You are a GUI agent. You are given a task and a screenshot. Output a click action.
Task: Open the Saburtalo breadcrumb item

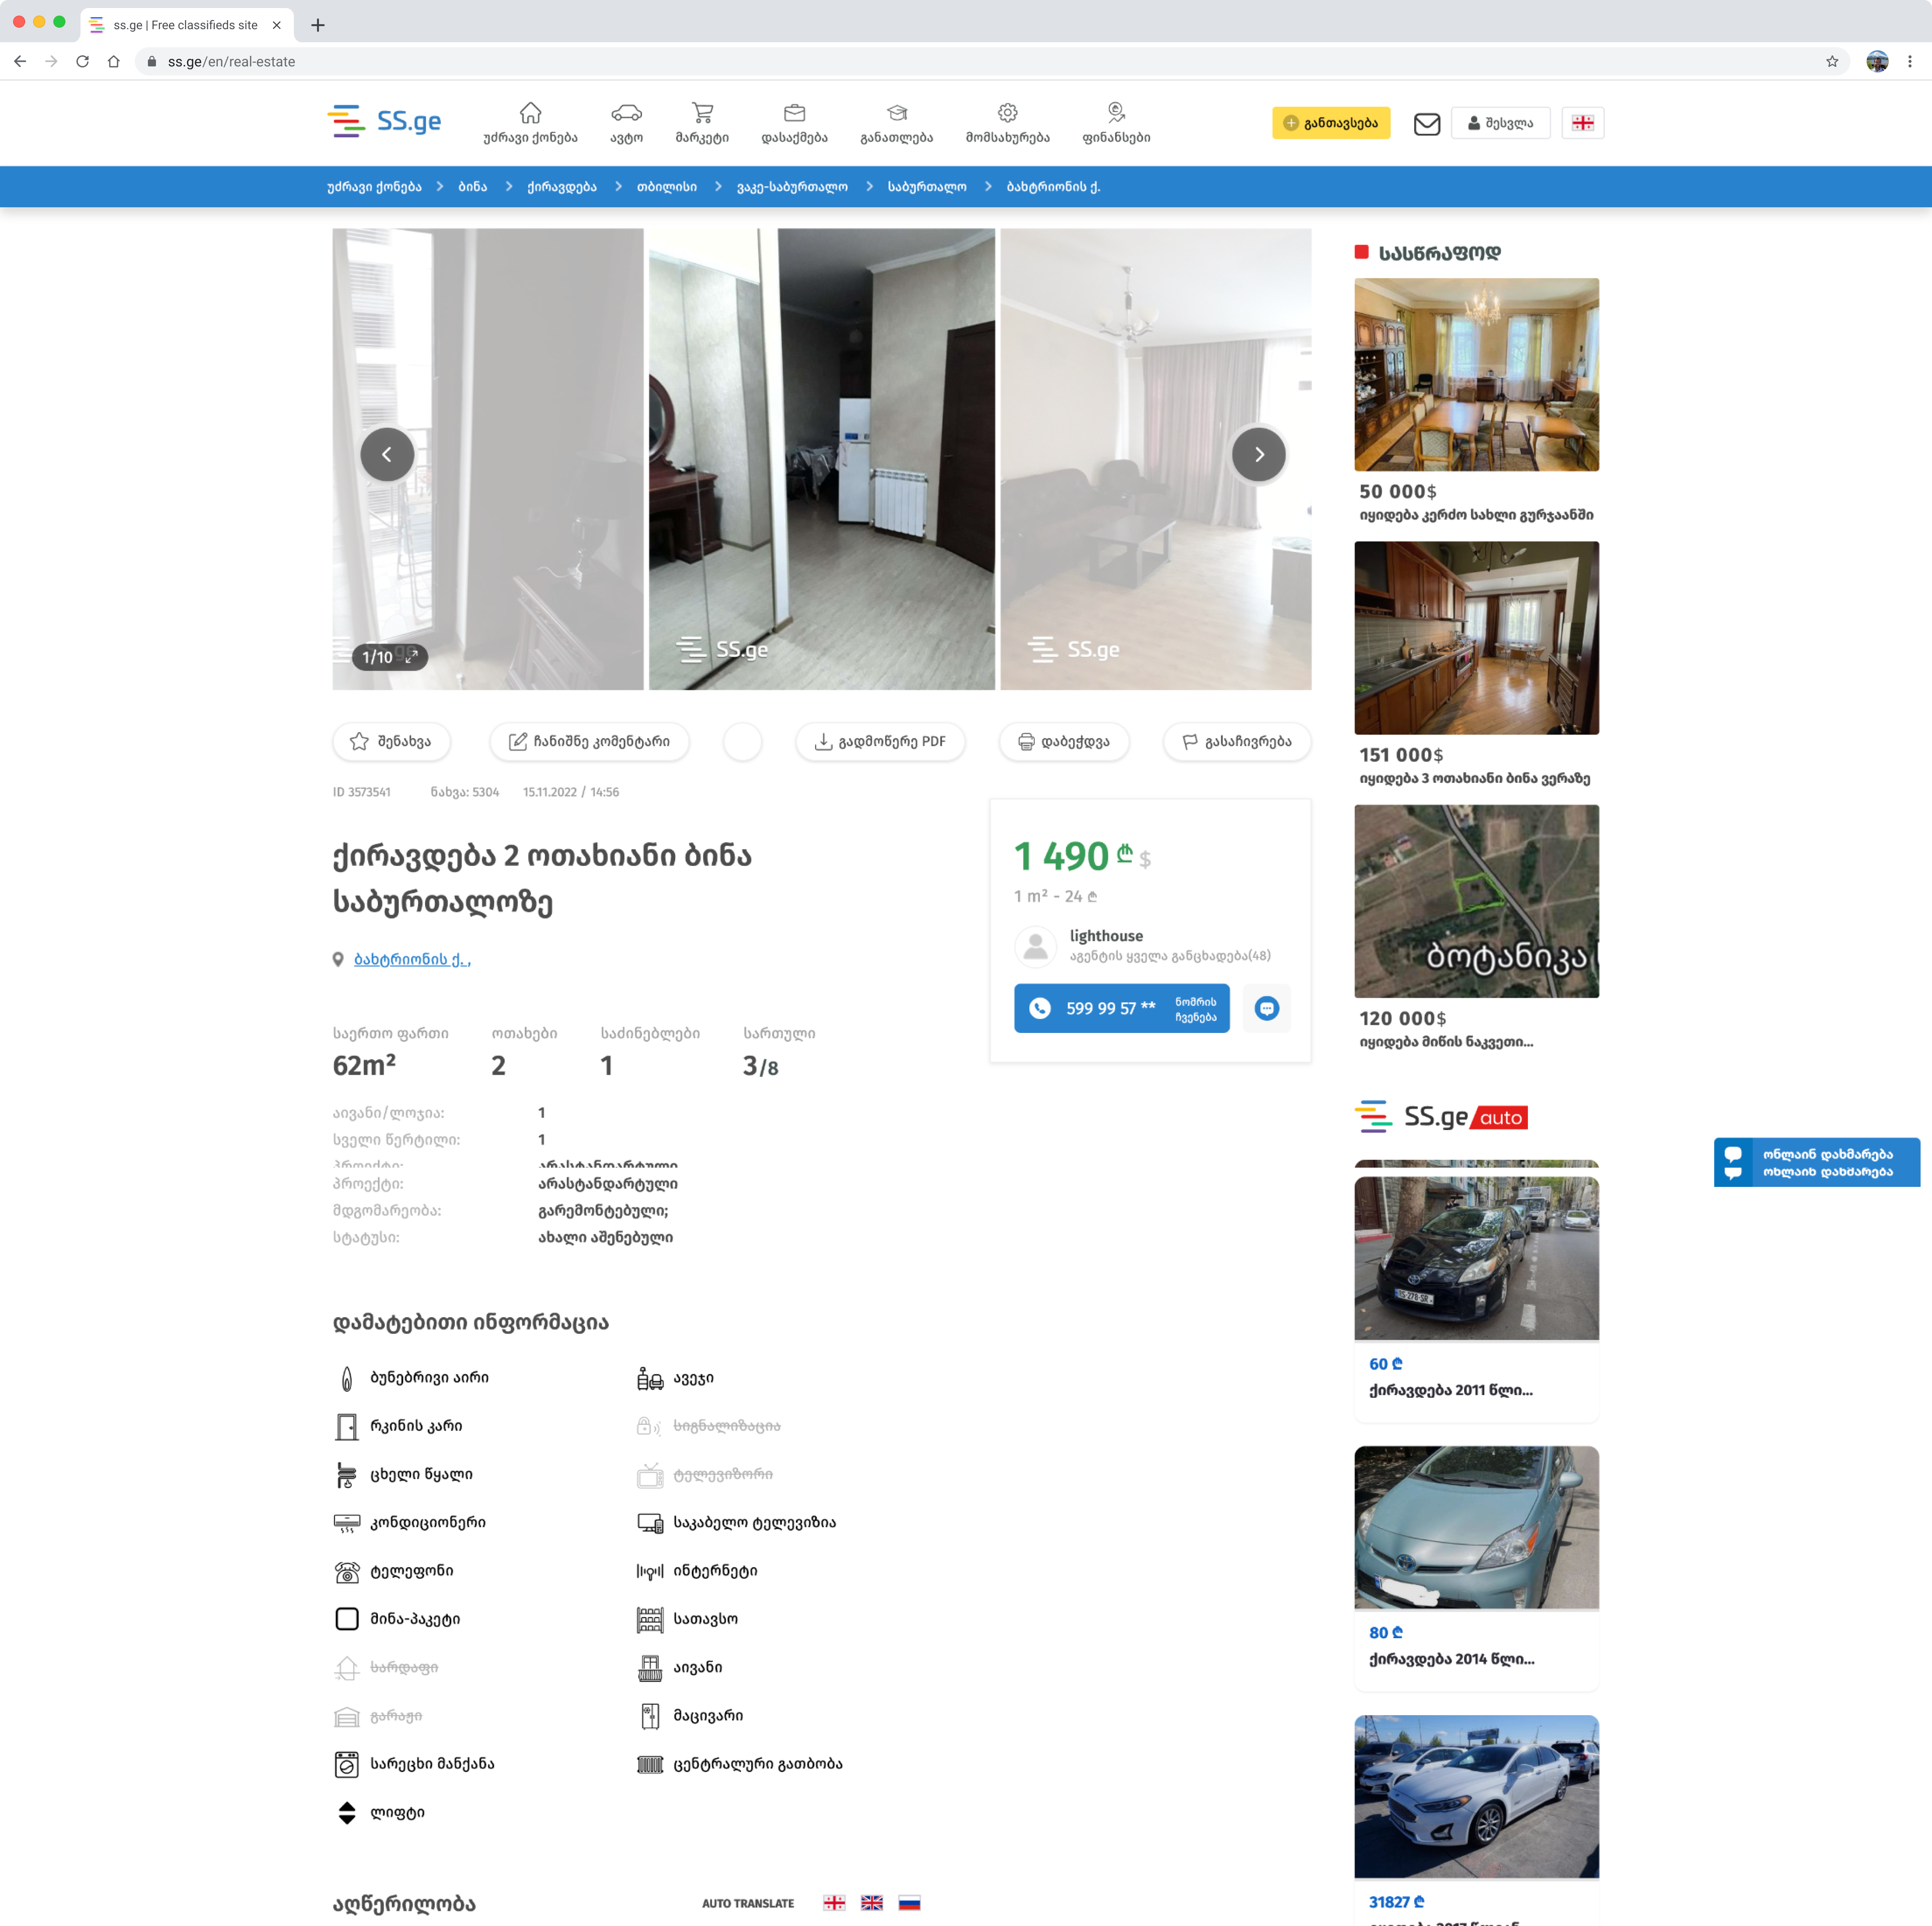point(927,187)
